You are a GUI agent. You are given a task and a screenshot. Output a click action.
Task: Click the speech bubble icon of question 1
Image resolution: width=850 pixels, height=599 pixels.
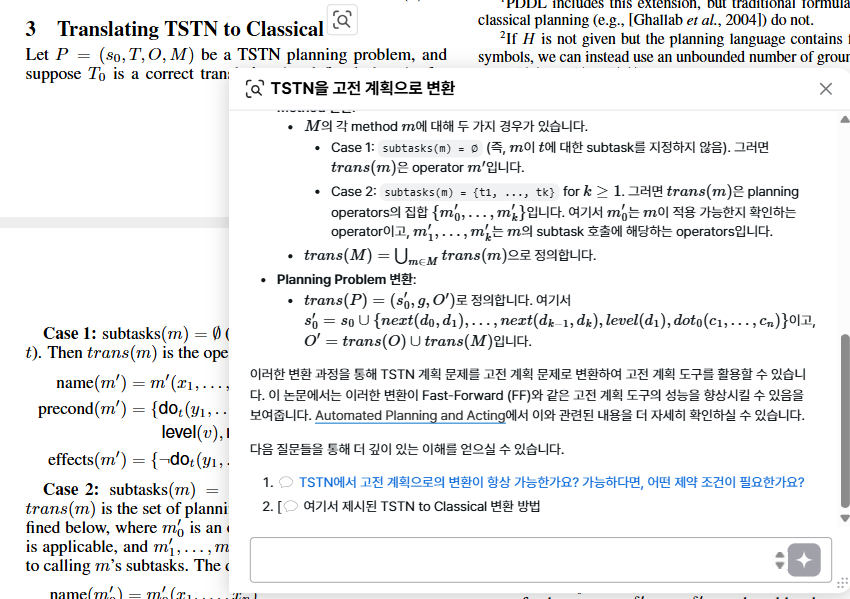point(286,482)
